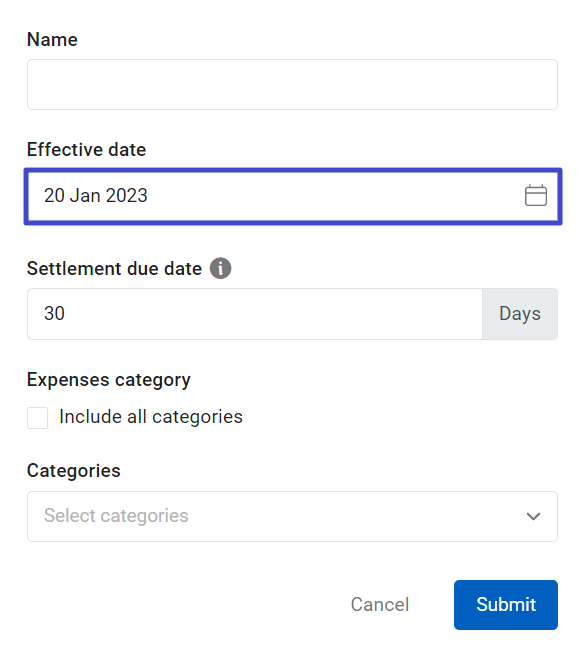The image size is (585, 651).
Task: Click the Effective date label
Action: 86,149
